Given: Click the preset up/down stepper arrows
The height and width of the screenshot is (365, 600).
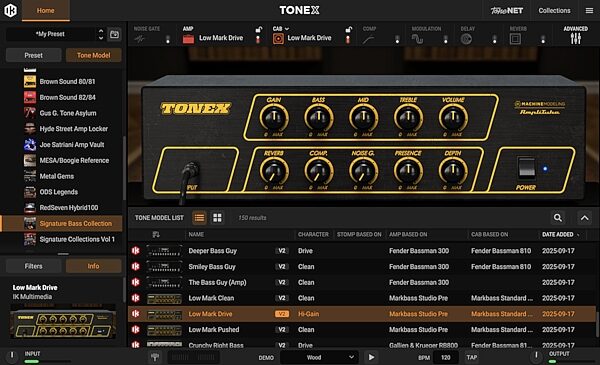Looking at the screenshot, I should tap(101, 34).
